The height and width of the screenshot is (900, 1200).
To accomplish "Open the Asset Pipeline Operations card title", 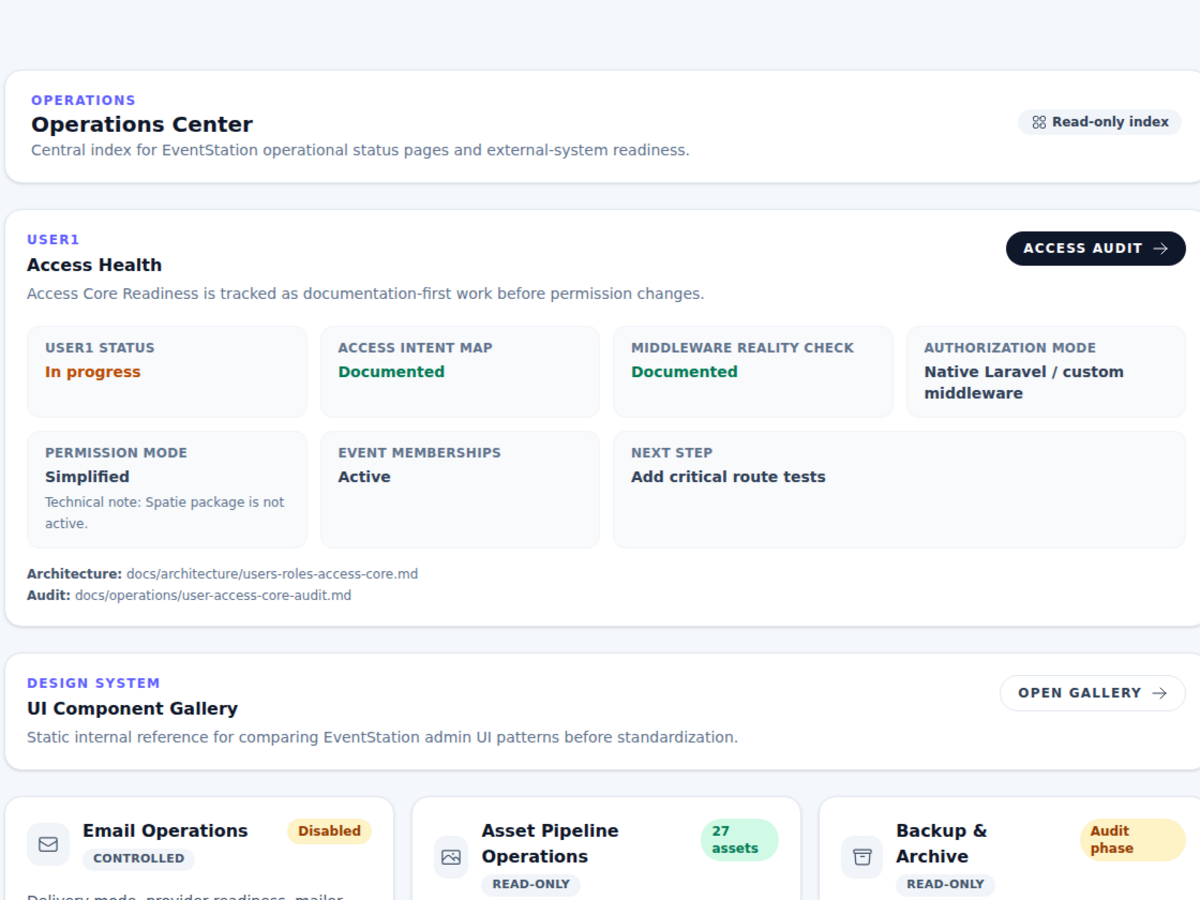I will coord(550,844).
